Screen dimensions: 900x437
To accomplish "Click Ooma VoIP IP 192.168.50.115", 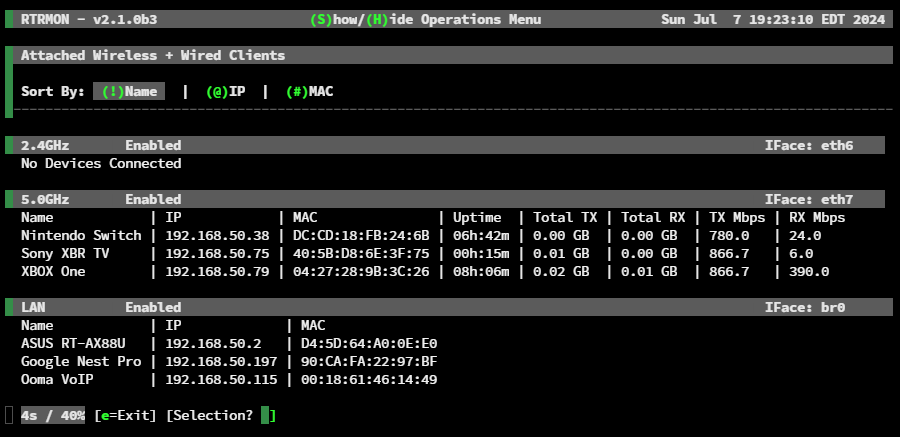I will coord(221,380).
